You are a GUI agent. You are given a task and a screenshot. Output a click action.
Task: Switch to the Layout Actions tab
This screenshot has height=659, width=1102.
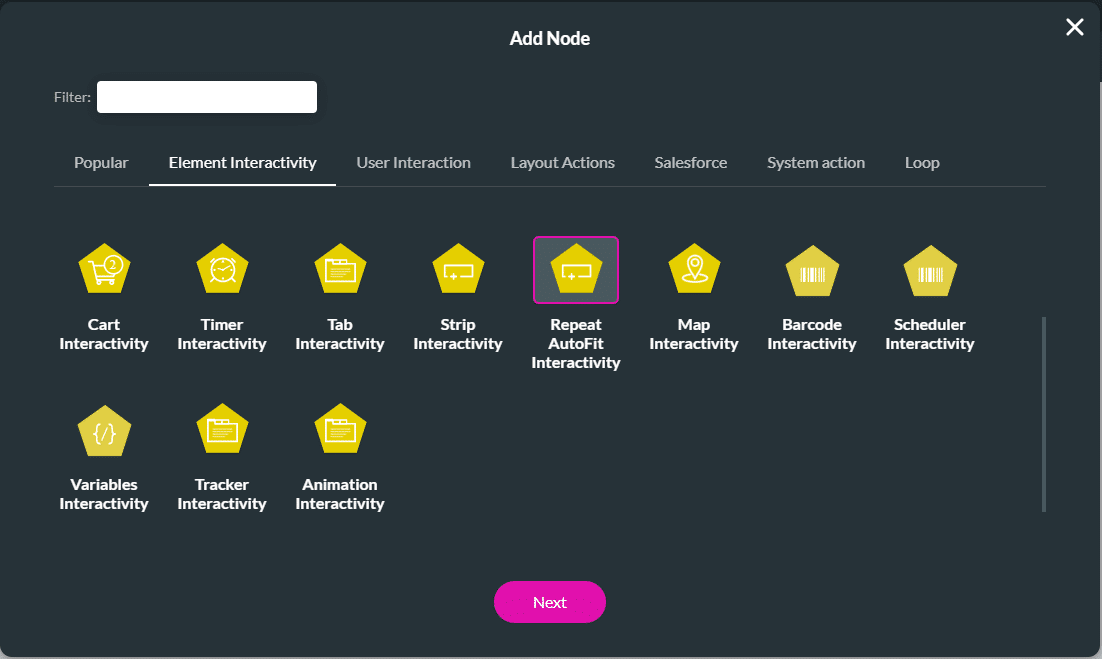point(562,162)
